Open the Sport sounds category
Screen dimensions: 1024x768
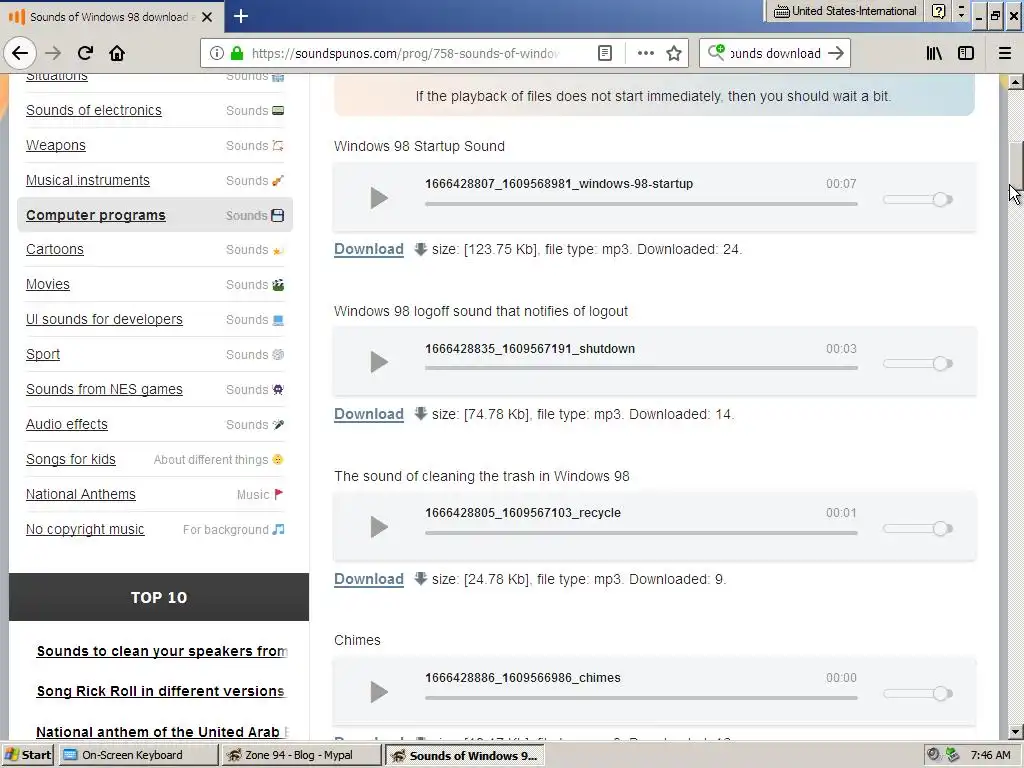(42, 355)
